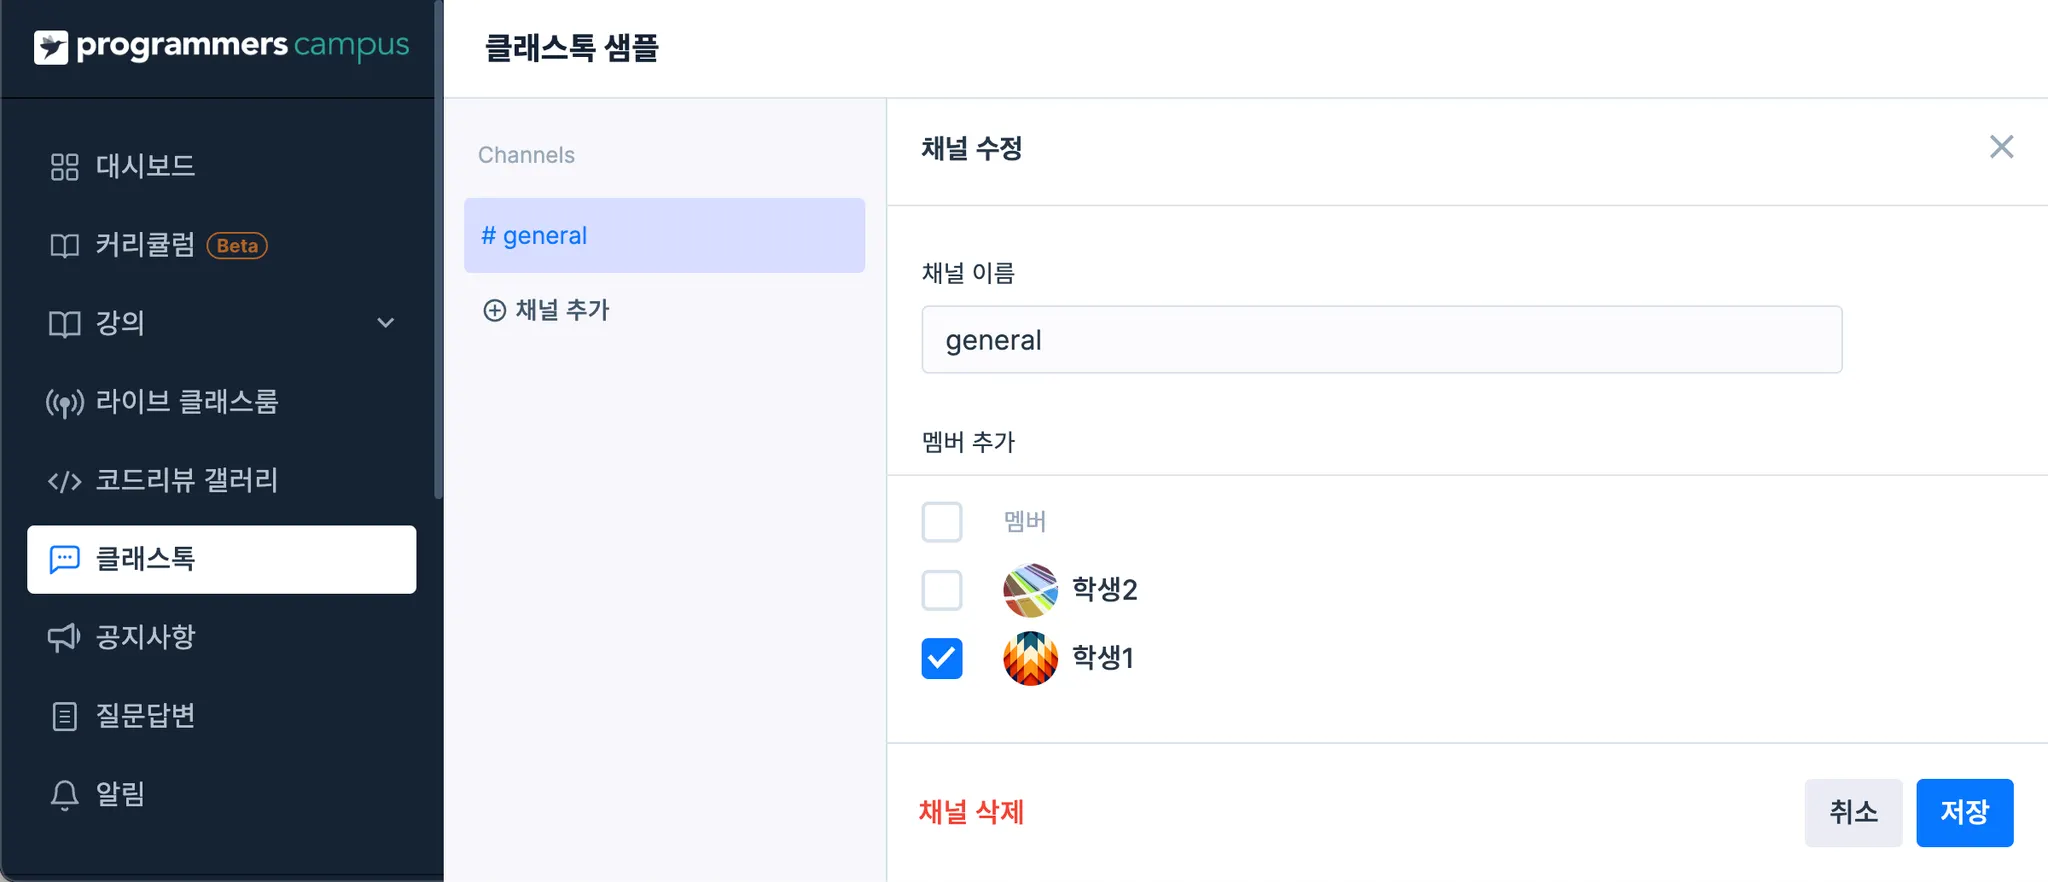
Task: Click the red 채널 삭제 link
Action: tap(971, 812)
